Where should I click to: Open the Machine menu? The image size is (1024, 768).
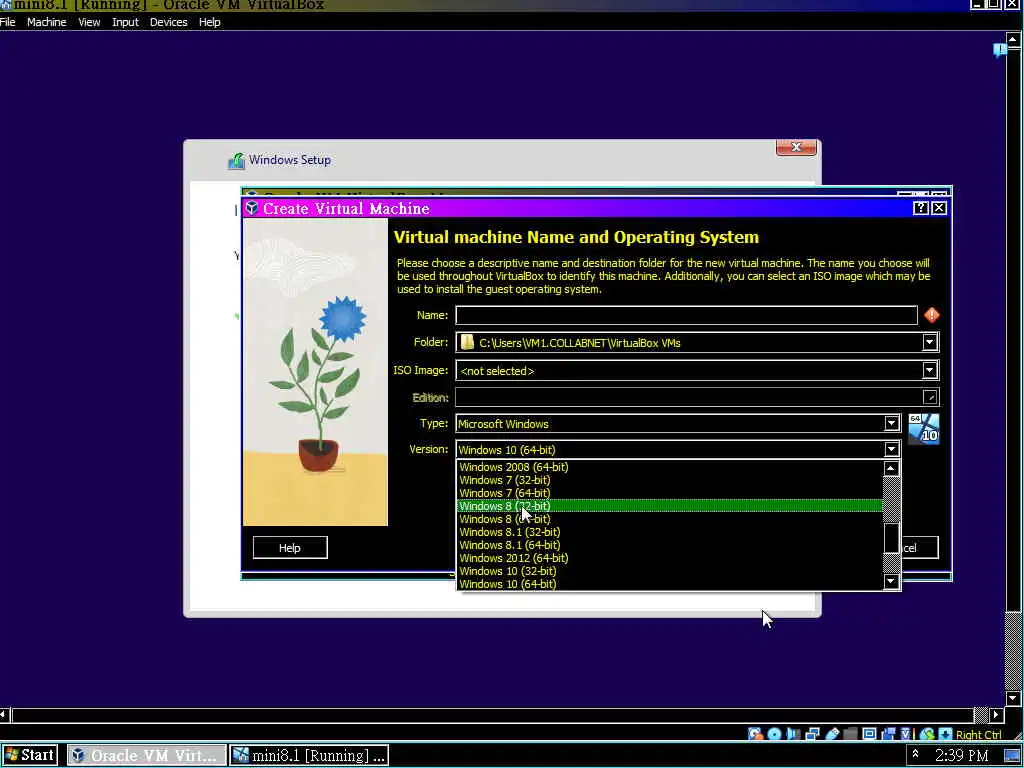point(46,22)
